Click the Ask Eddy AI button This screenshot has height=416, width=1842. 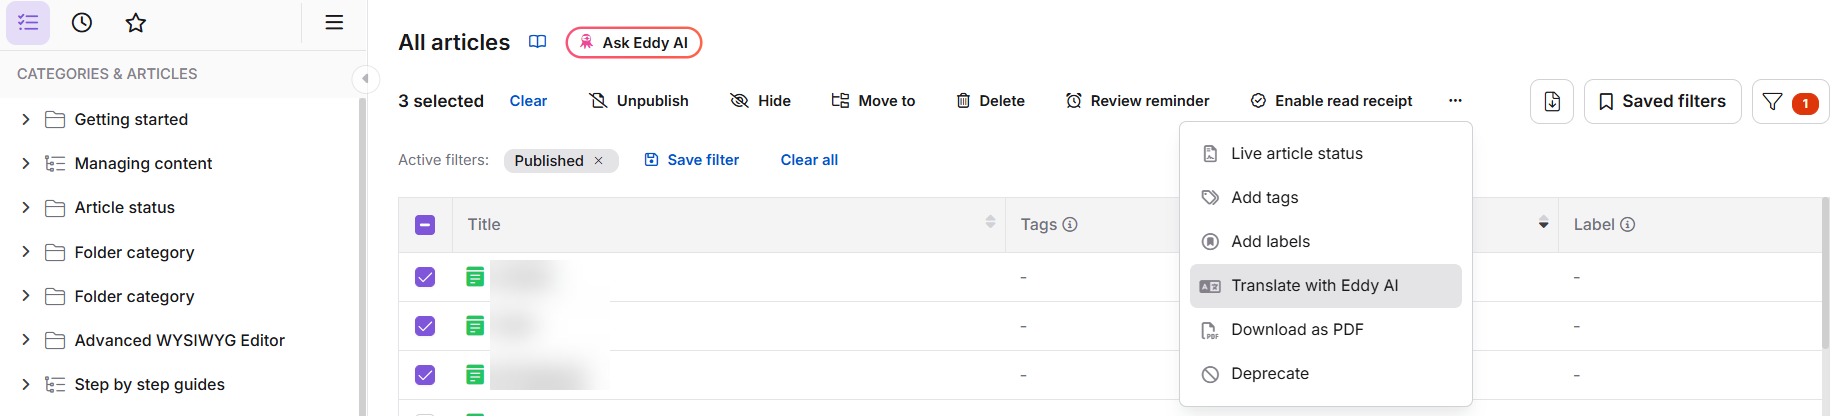click(x=634, y=42)
